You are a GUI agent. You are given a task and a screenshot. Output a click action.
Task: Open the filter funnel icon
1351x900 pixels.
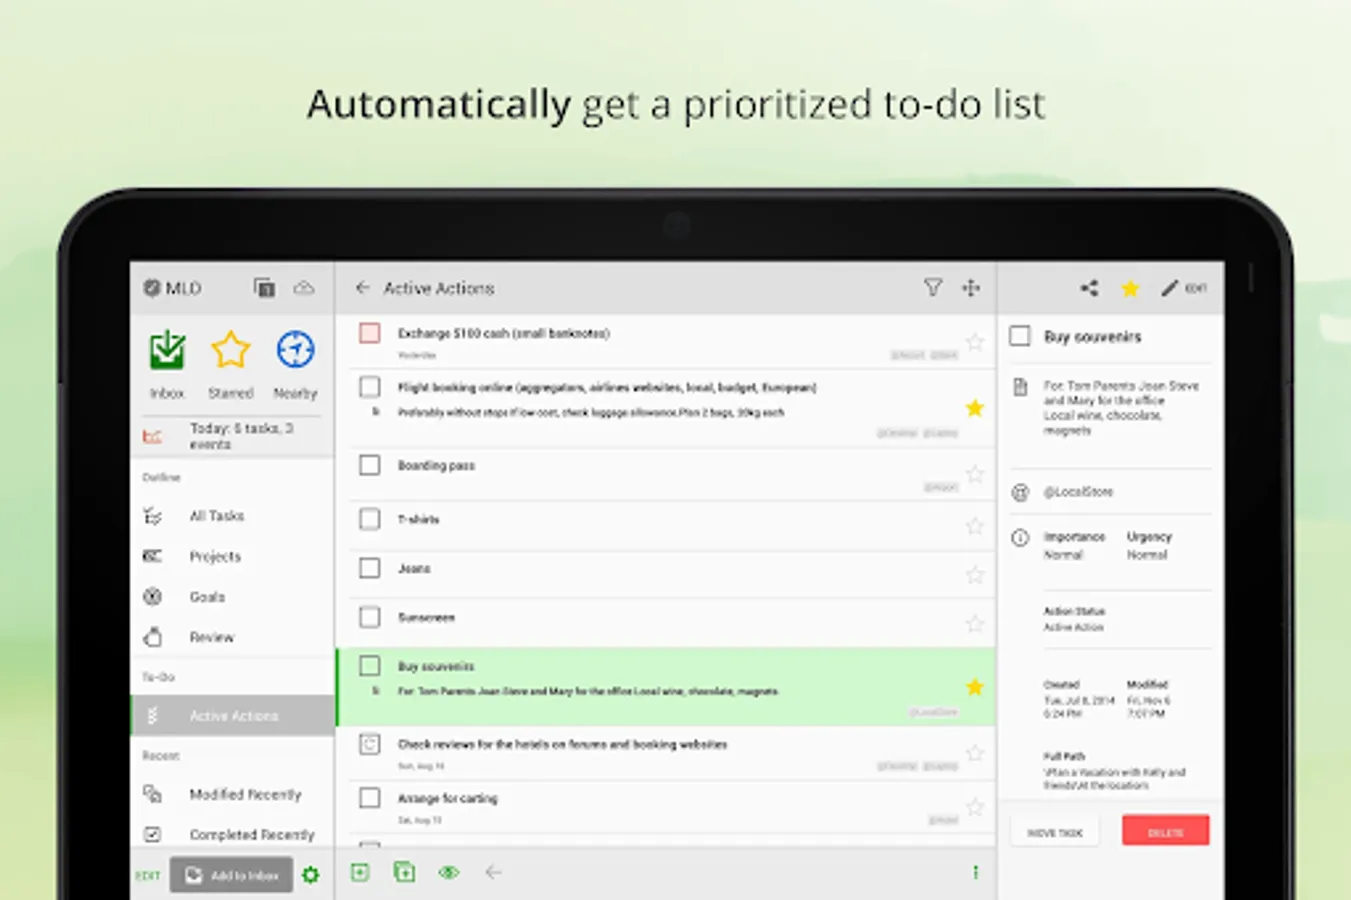(932, 288)
